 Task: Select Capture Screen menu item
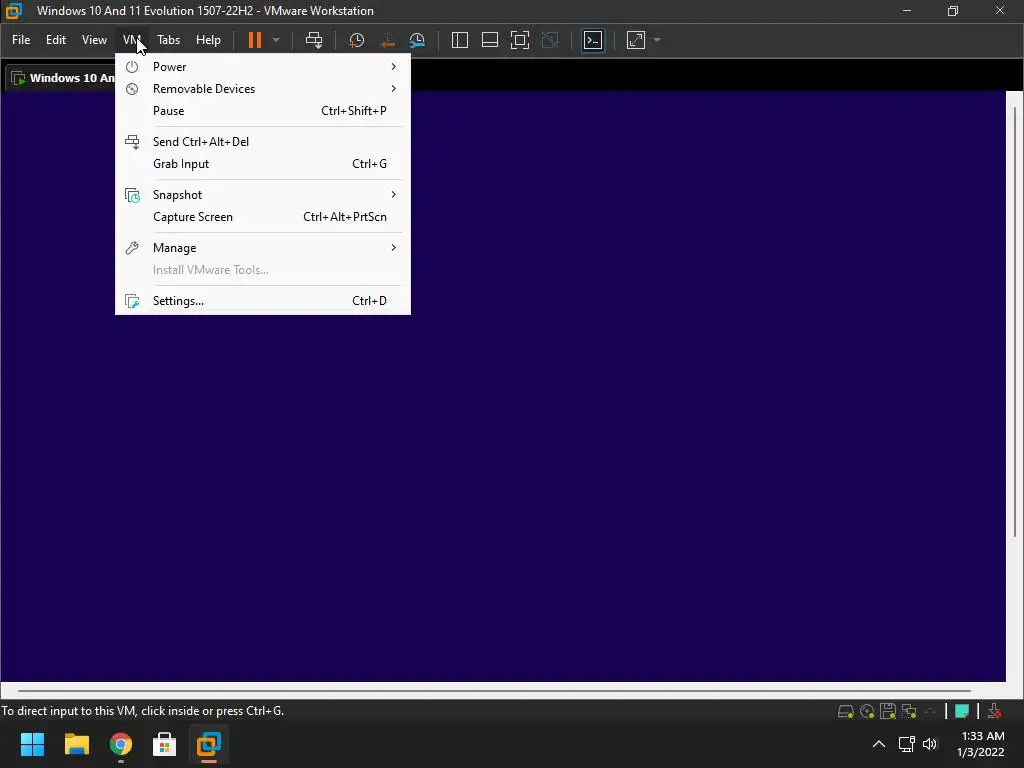pyautogui.click(x=263, y=217)
